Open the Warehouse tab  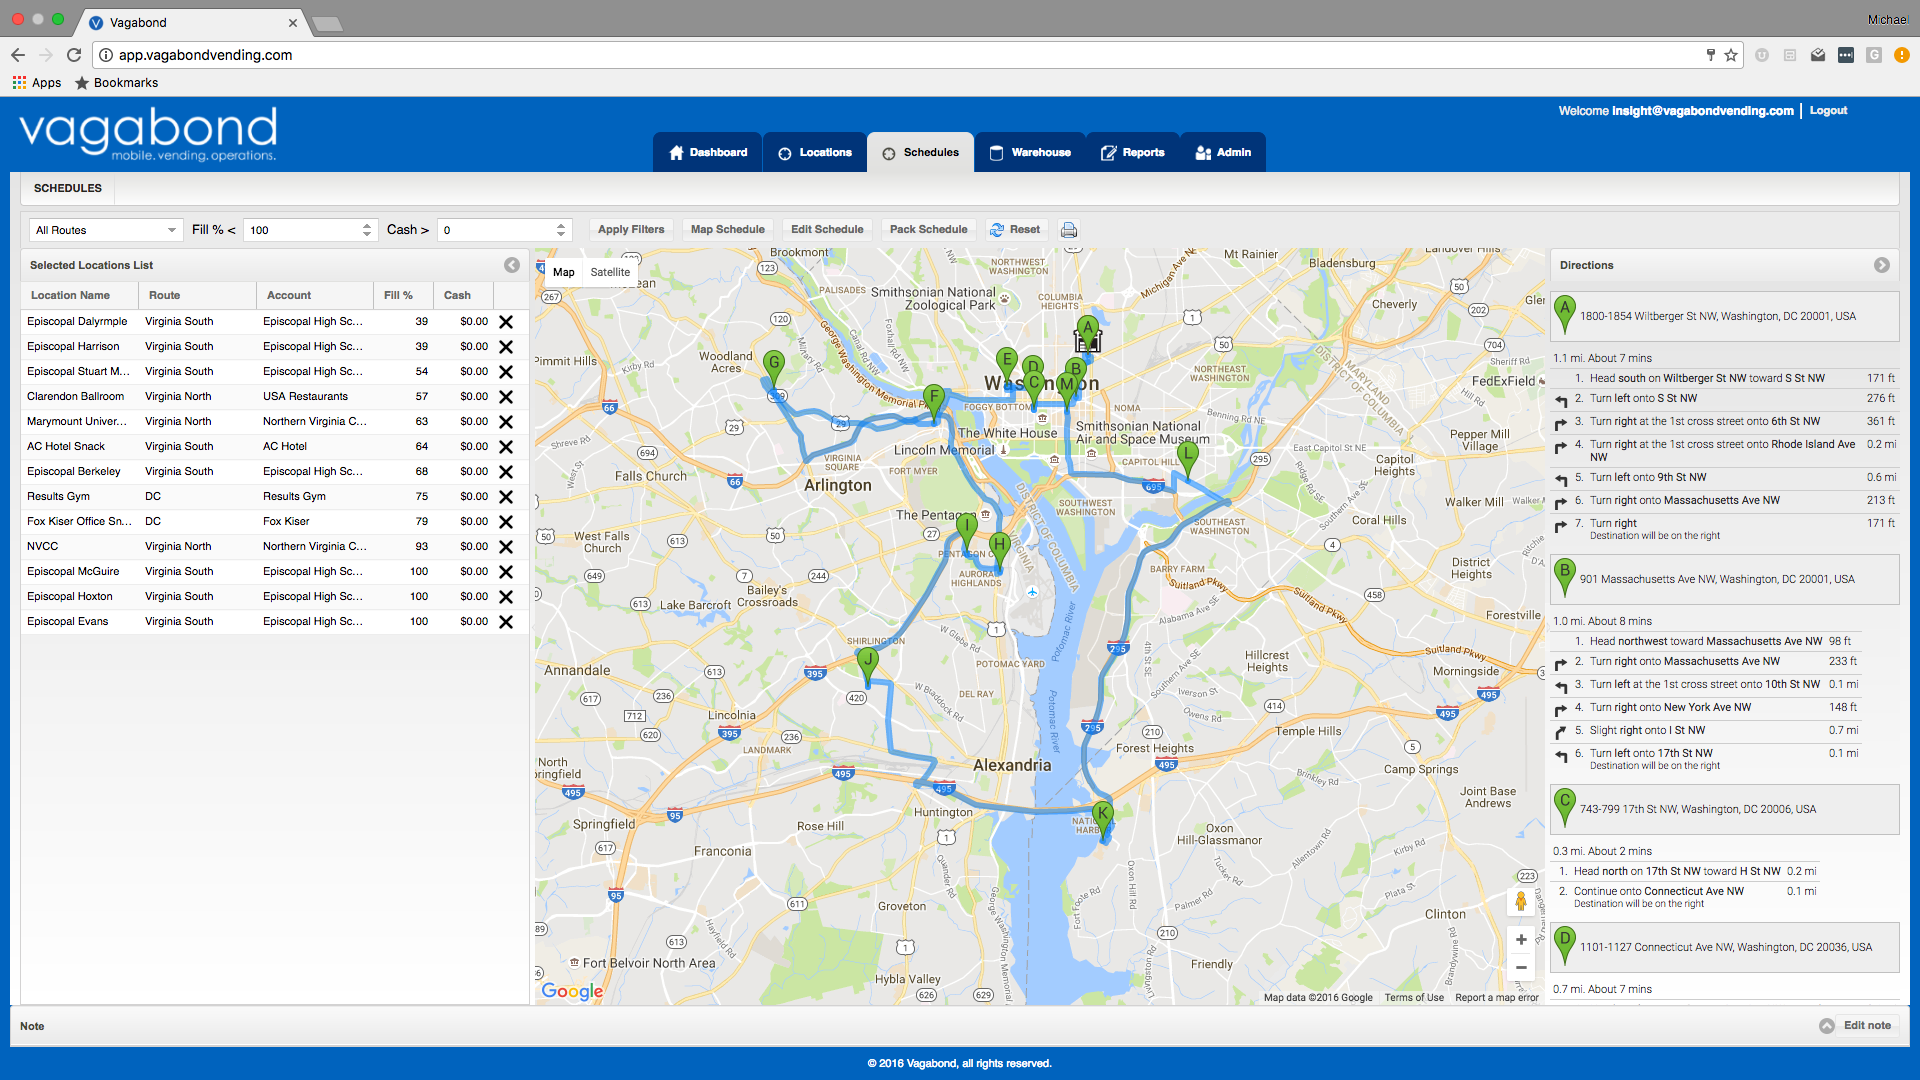(1030, 152)
